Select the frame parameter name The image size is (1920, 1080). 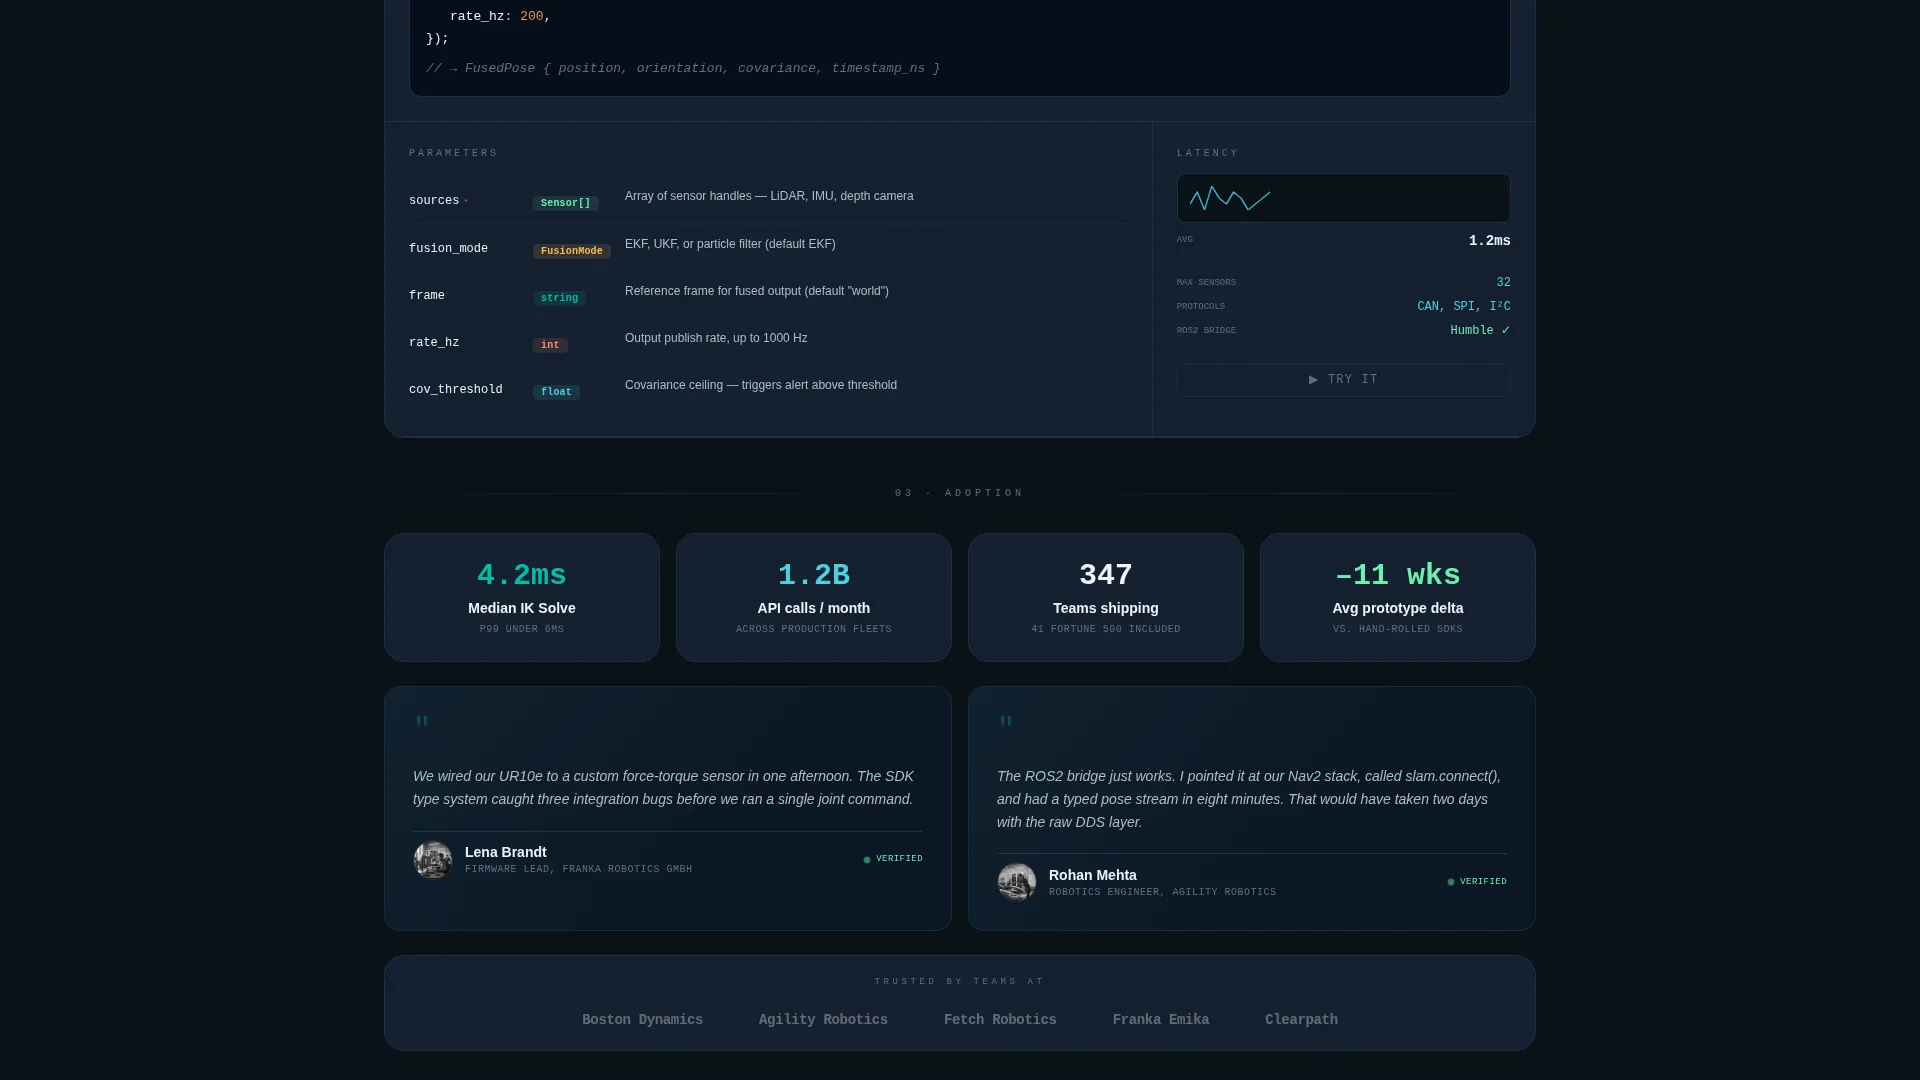[427, 296]
